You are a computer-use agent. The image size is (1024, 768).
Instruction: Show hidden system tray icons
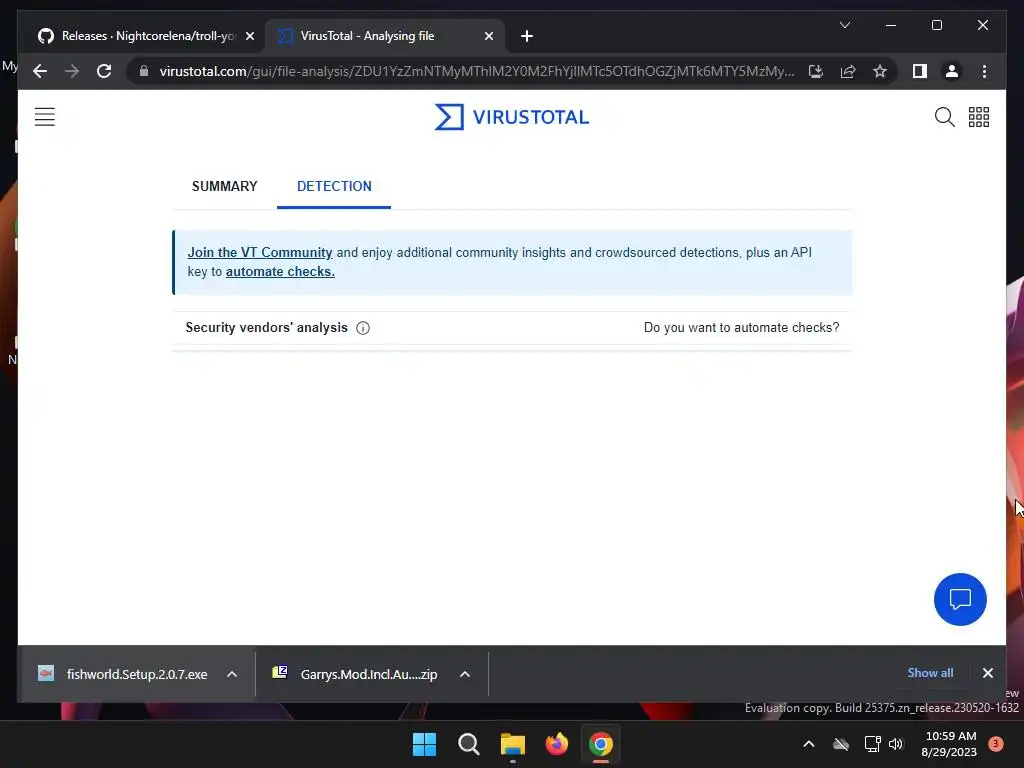[x=808, y=744]
